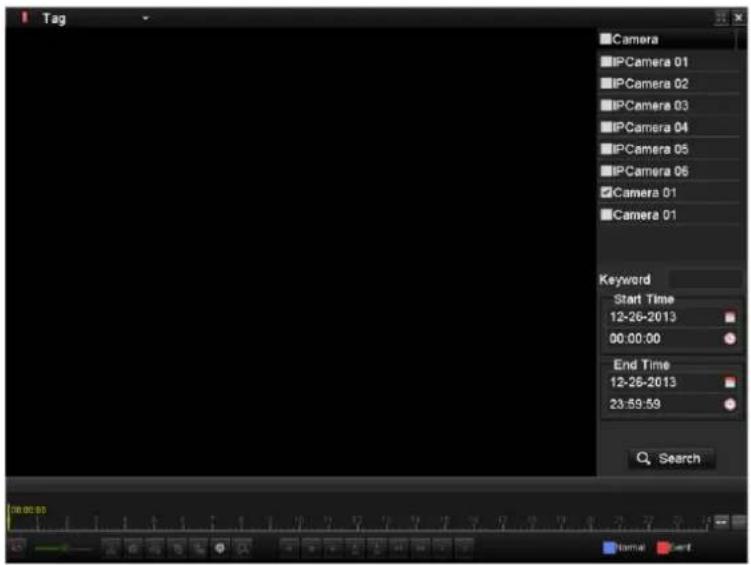751x565 pixels.
Task: Click the 00:00:00 playhead marker on the timeline
Action: point(28,510)
